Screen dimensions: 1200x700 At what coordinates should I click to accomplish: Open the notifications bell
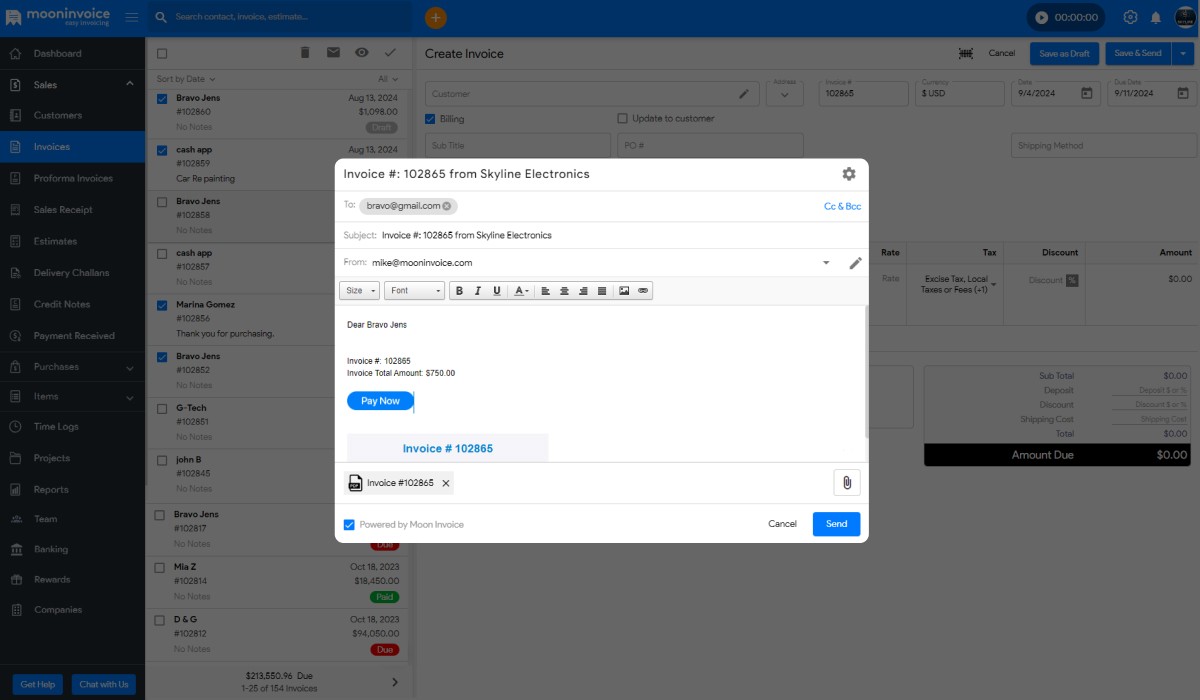click(x=1155, y=17)
